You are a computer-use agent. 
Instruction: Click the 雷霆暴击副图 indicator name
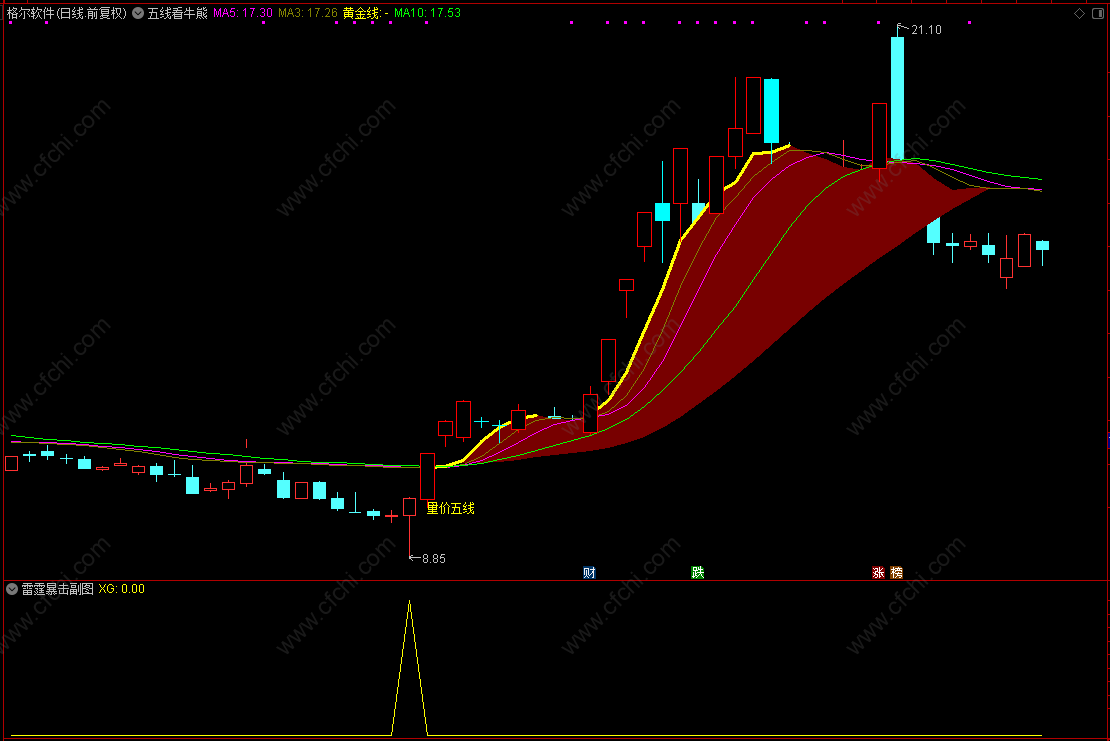click(57, 589)
